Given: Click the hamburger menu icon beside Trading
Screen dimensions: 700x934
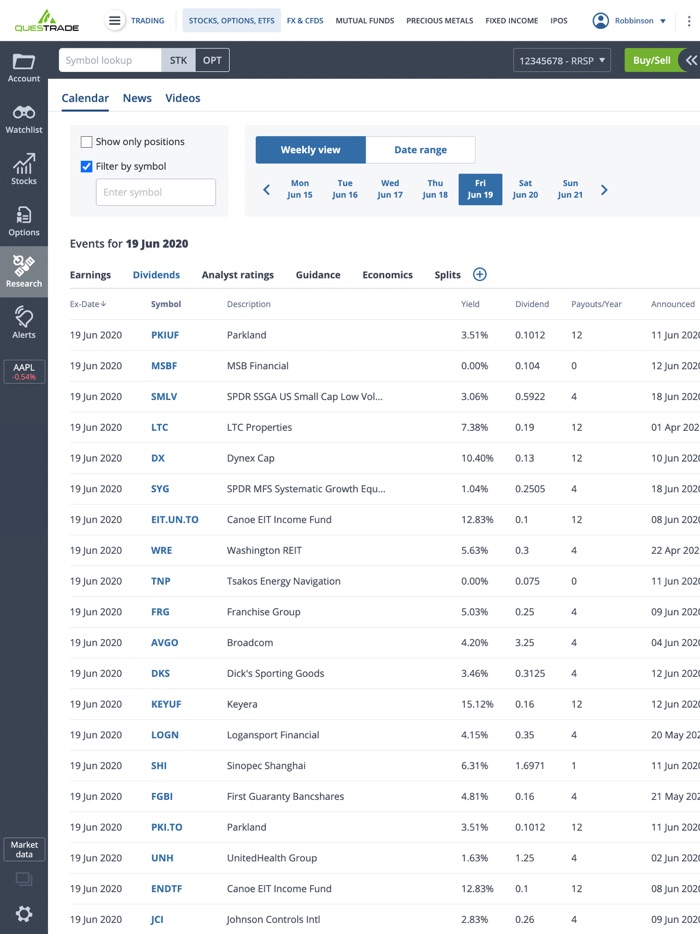Looking at the screenshot, I should coord(115,21).
